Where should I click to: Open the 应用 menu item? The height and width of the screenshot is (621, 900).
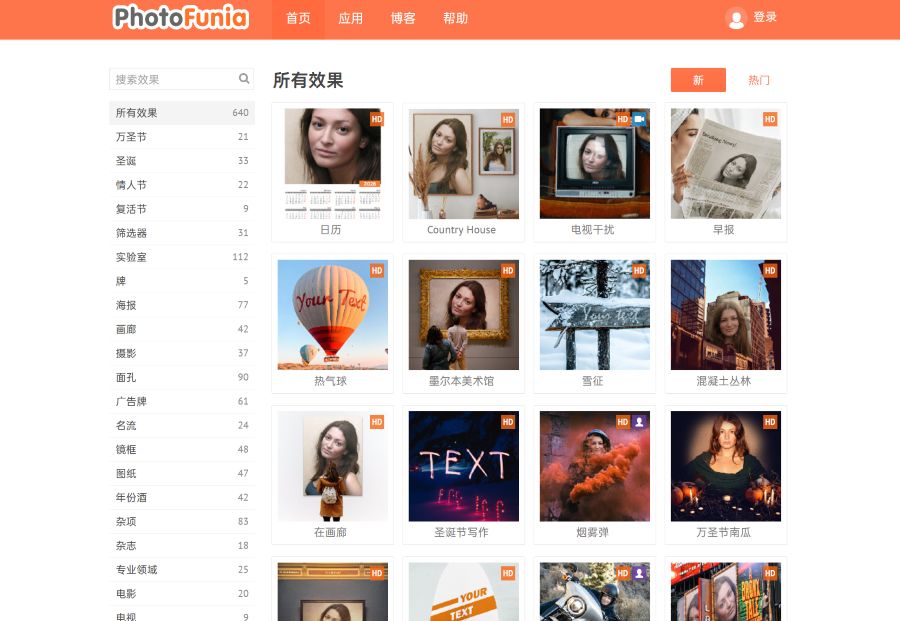[351, 19]
